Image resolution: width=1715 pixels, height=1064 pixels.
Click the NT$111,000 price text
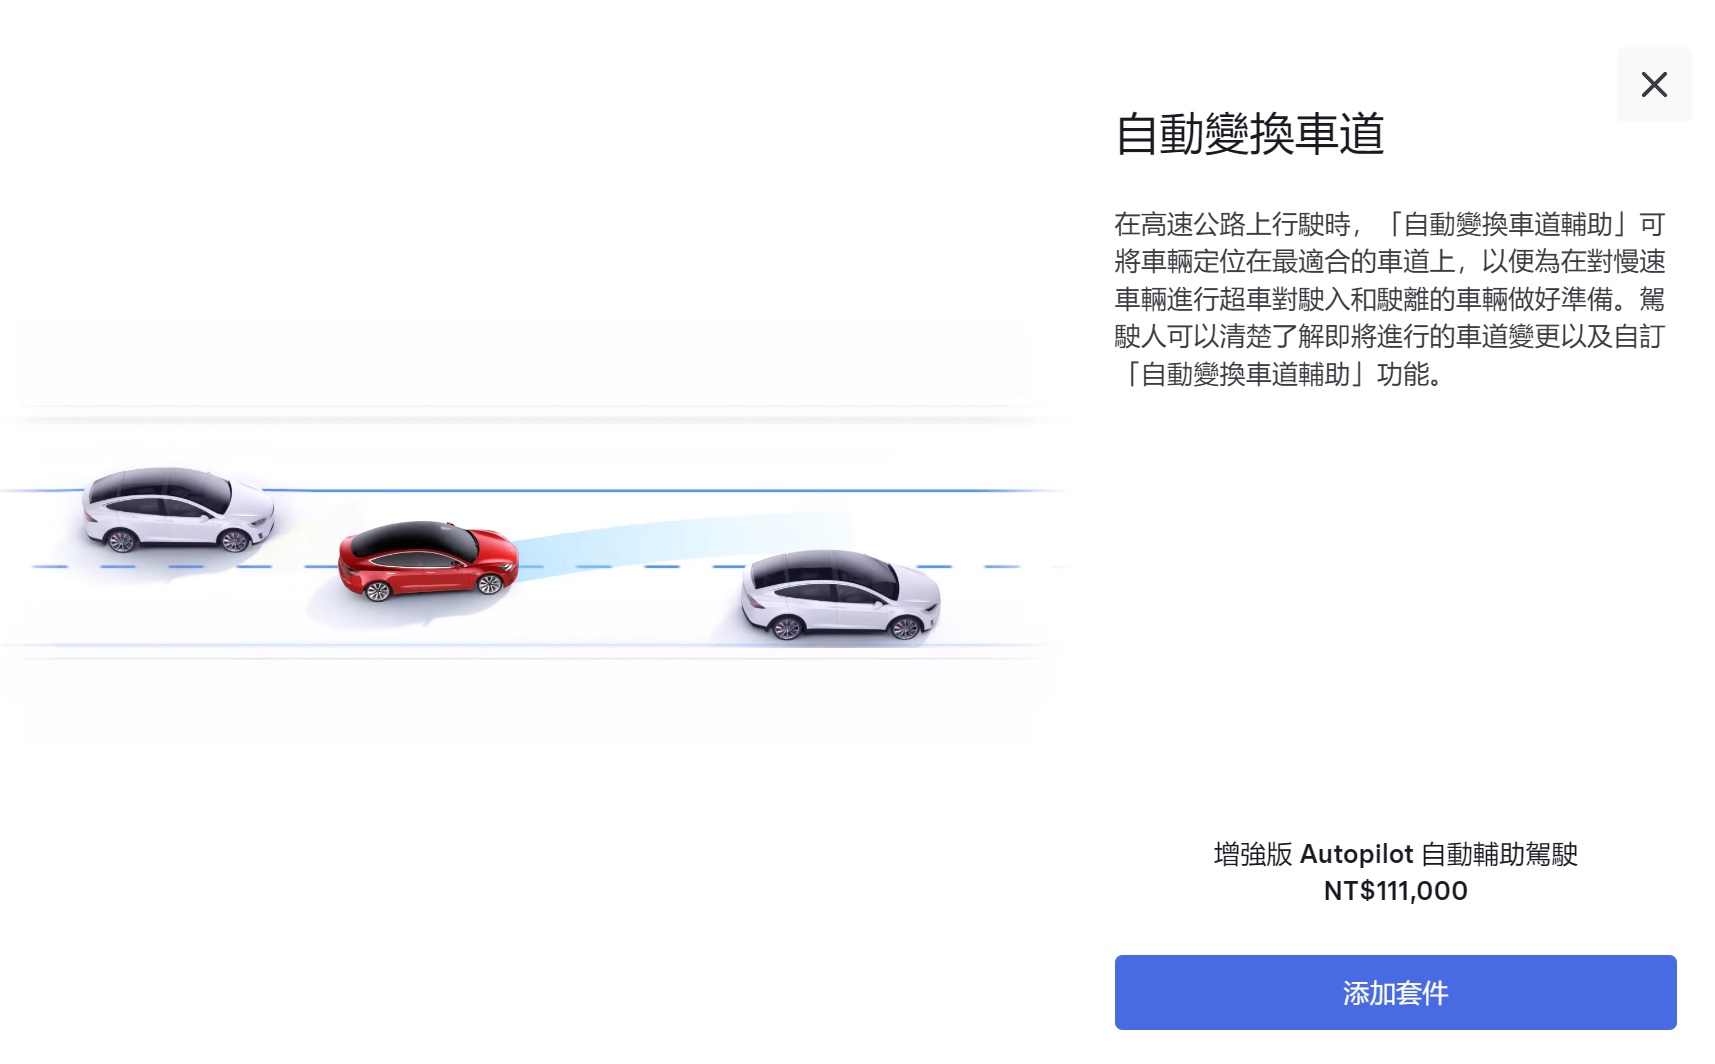pos(1395,891)
